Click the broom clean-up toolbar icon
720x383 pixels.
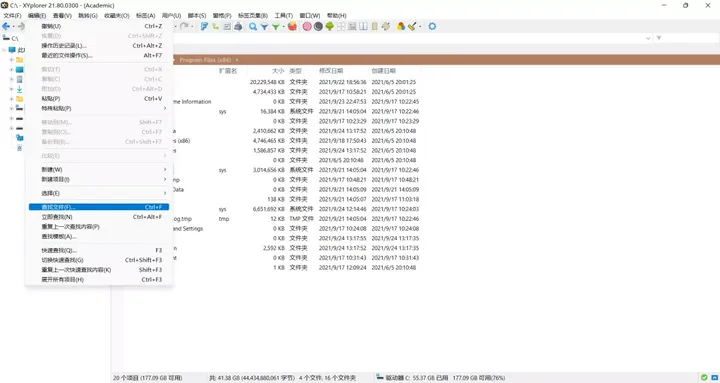tap(412, 27)
